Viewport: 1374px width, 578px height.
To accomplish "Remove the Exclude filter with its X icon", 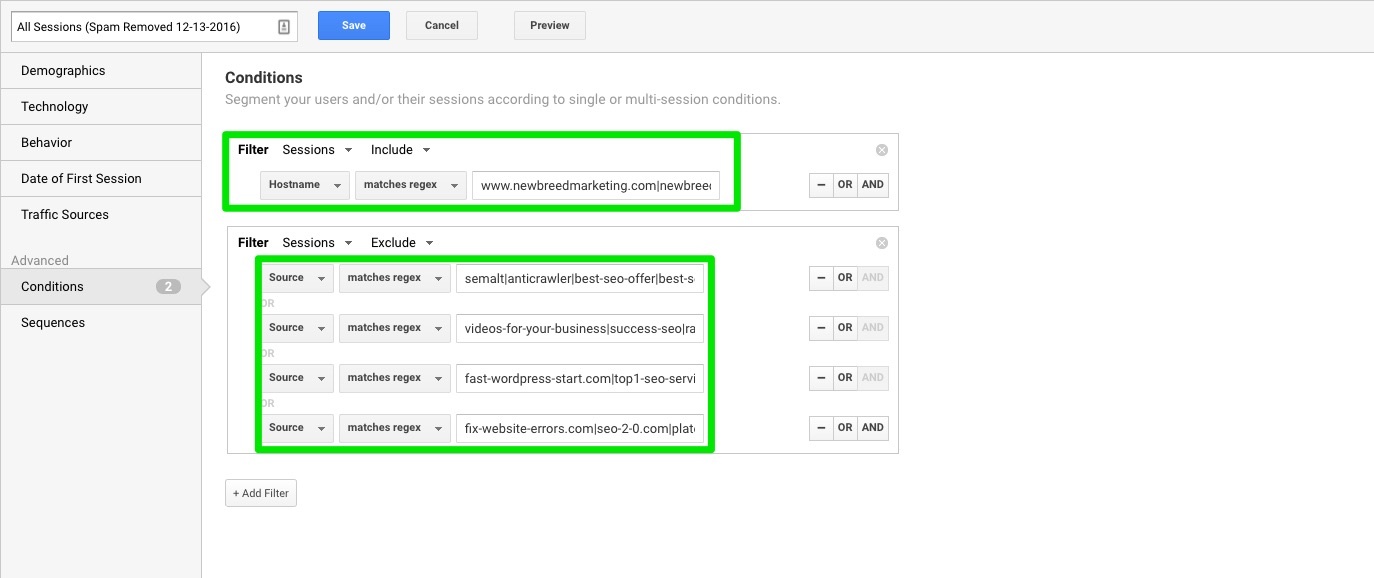I will (881, 243).
